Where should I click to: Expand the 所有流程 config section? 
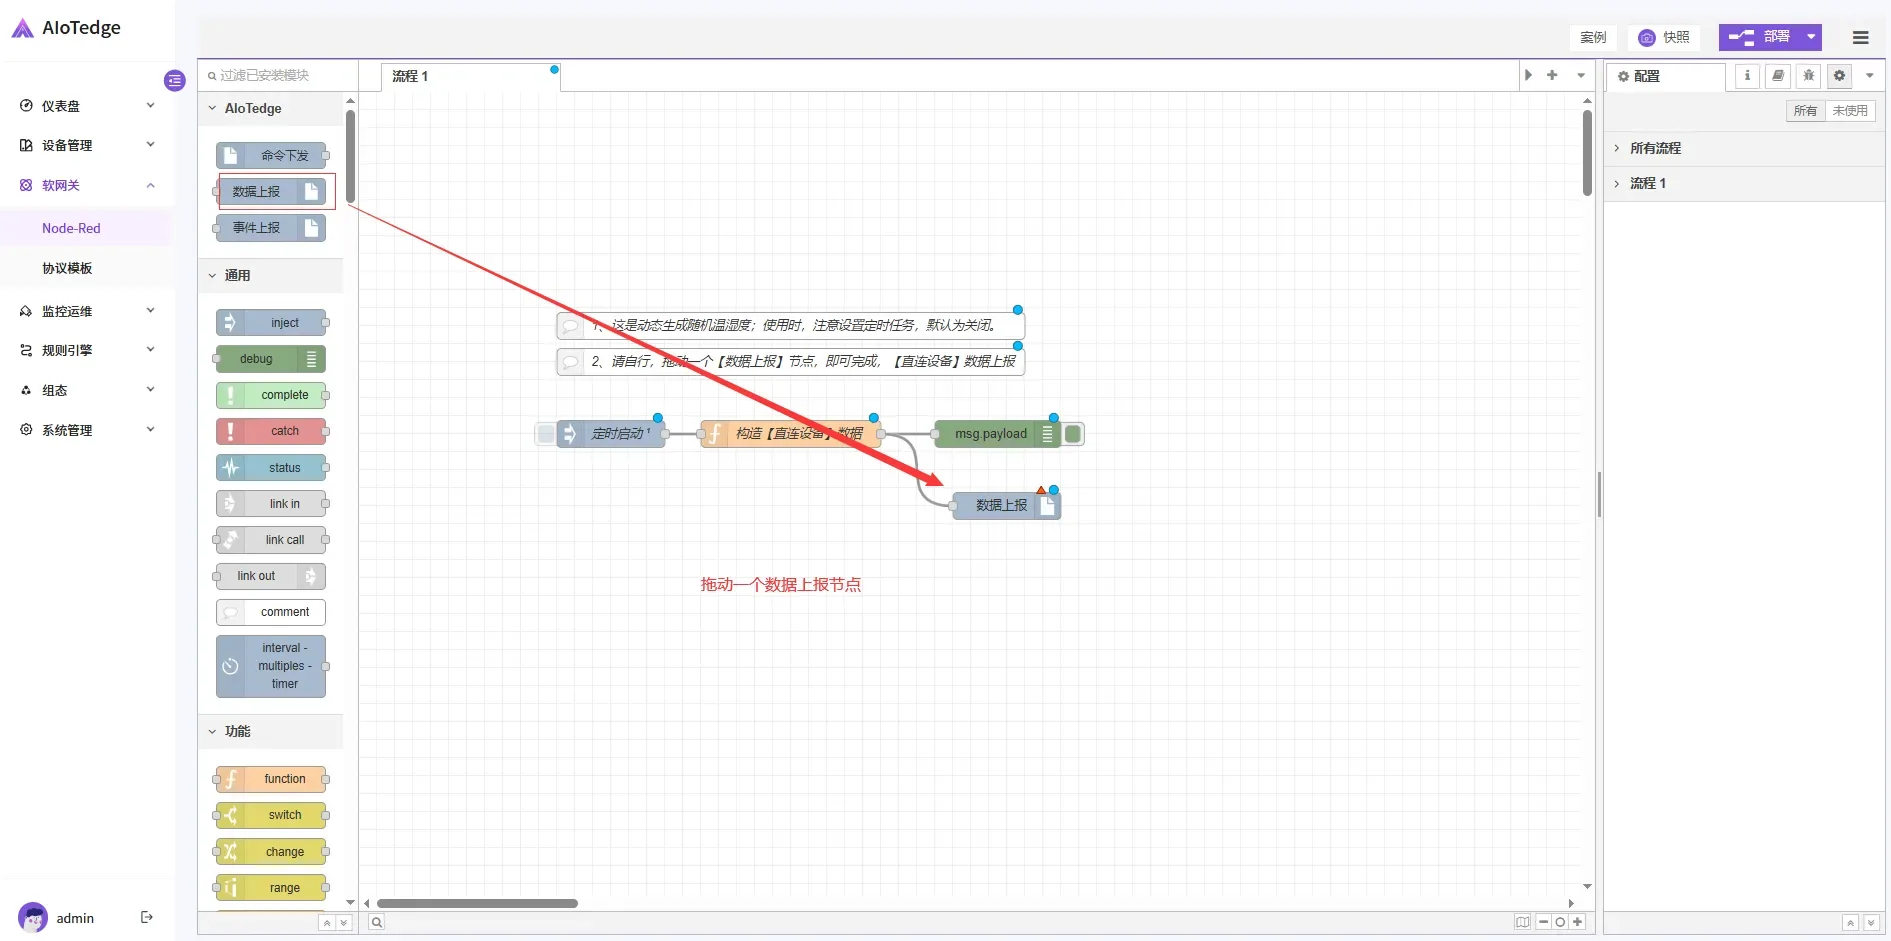1744,148
